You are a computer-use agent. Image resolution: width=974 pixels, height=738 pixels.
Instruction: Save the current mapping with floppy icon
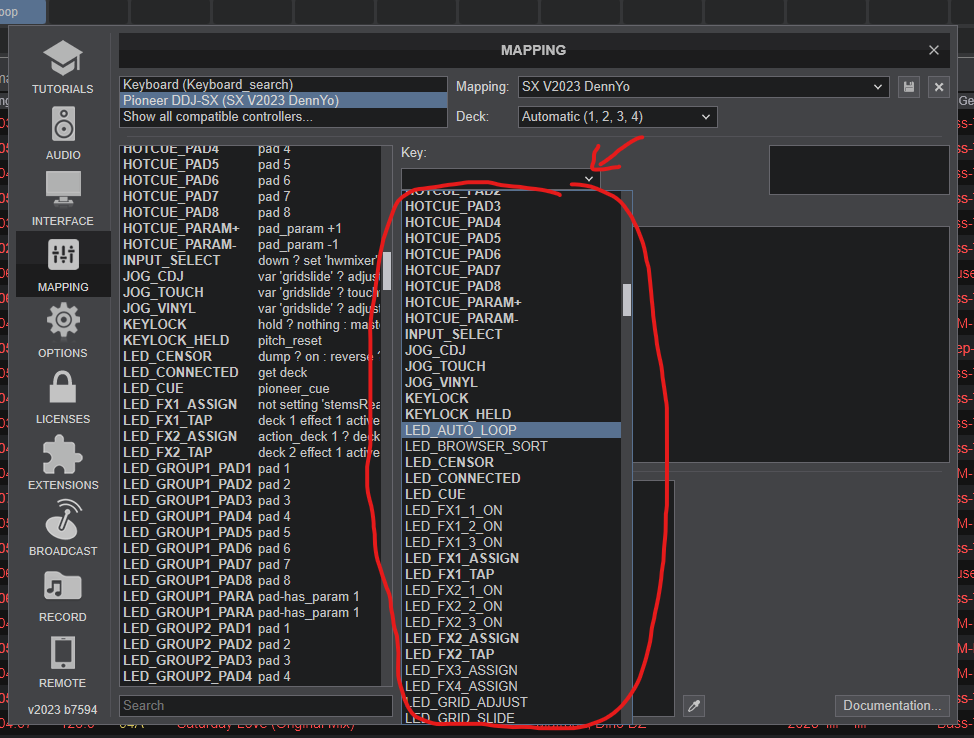909,87
